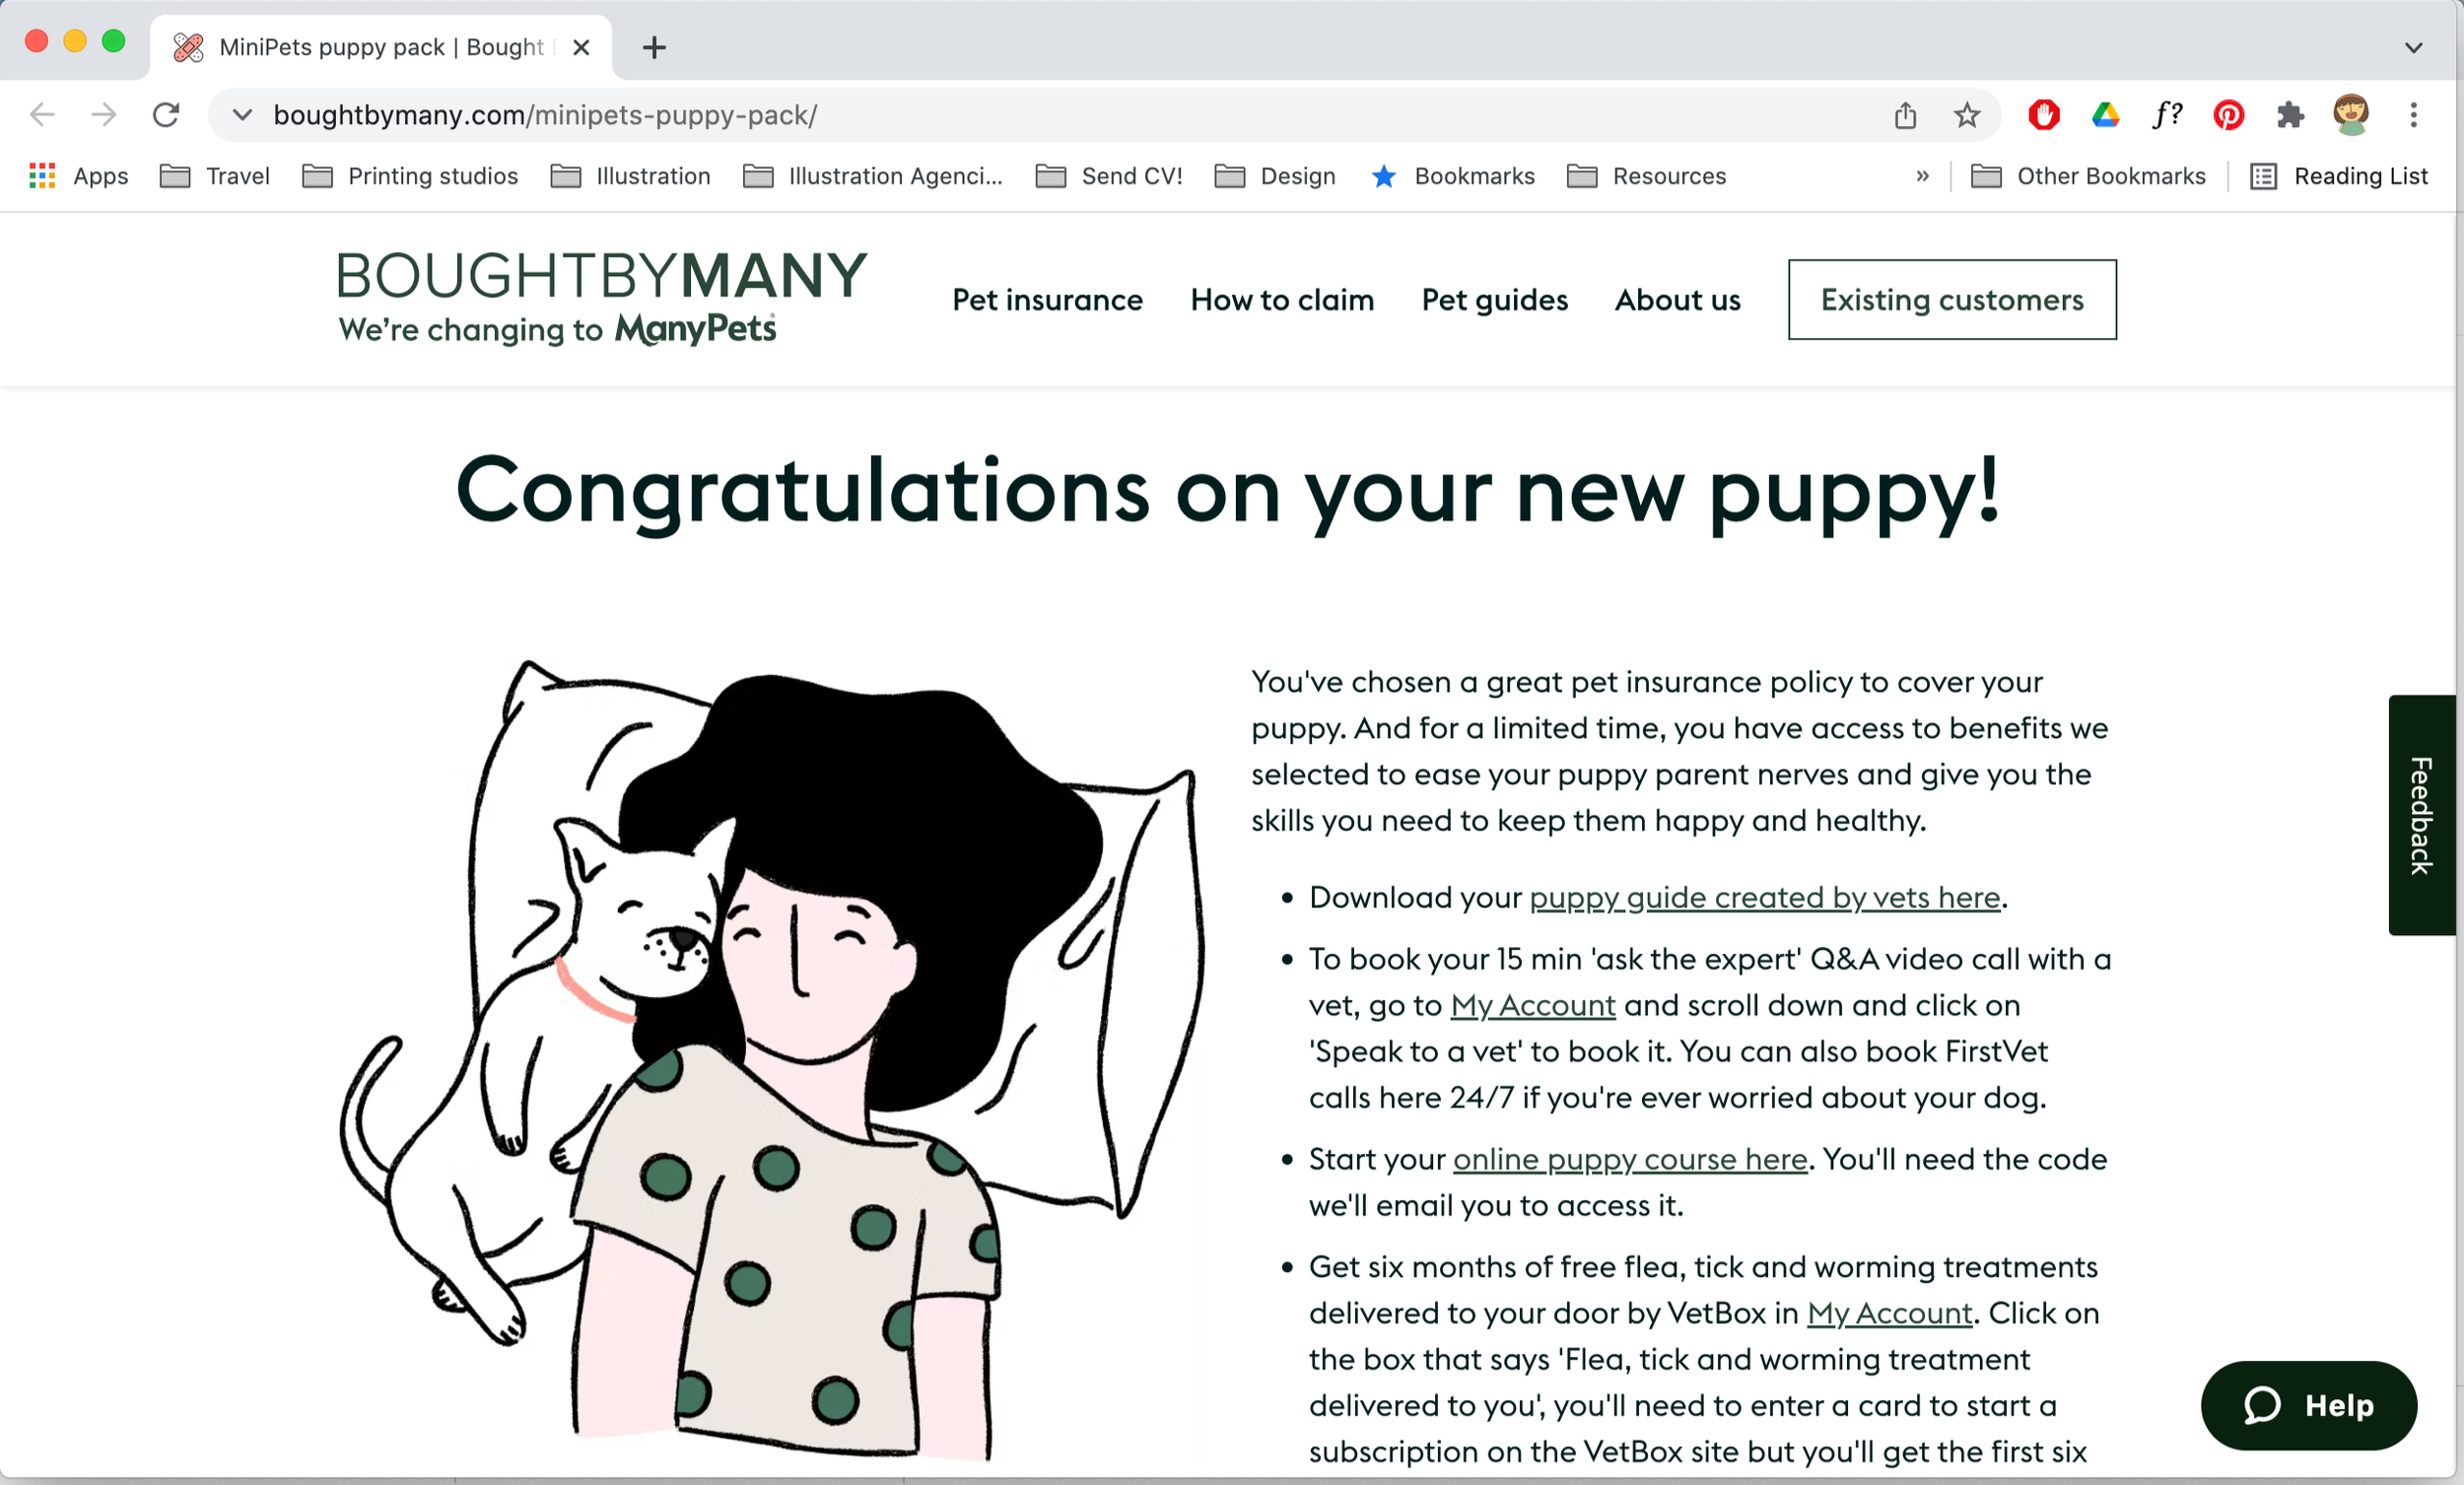
Task: Open the Extensions puzzle-piece menu
Action: tap(2290, 115)
